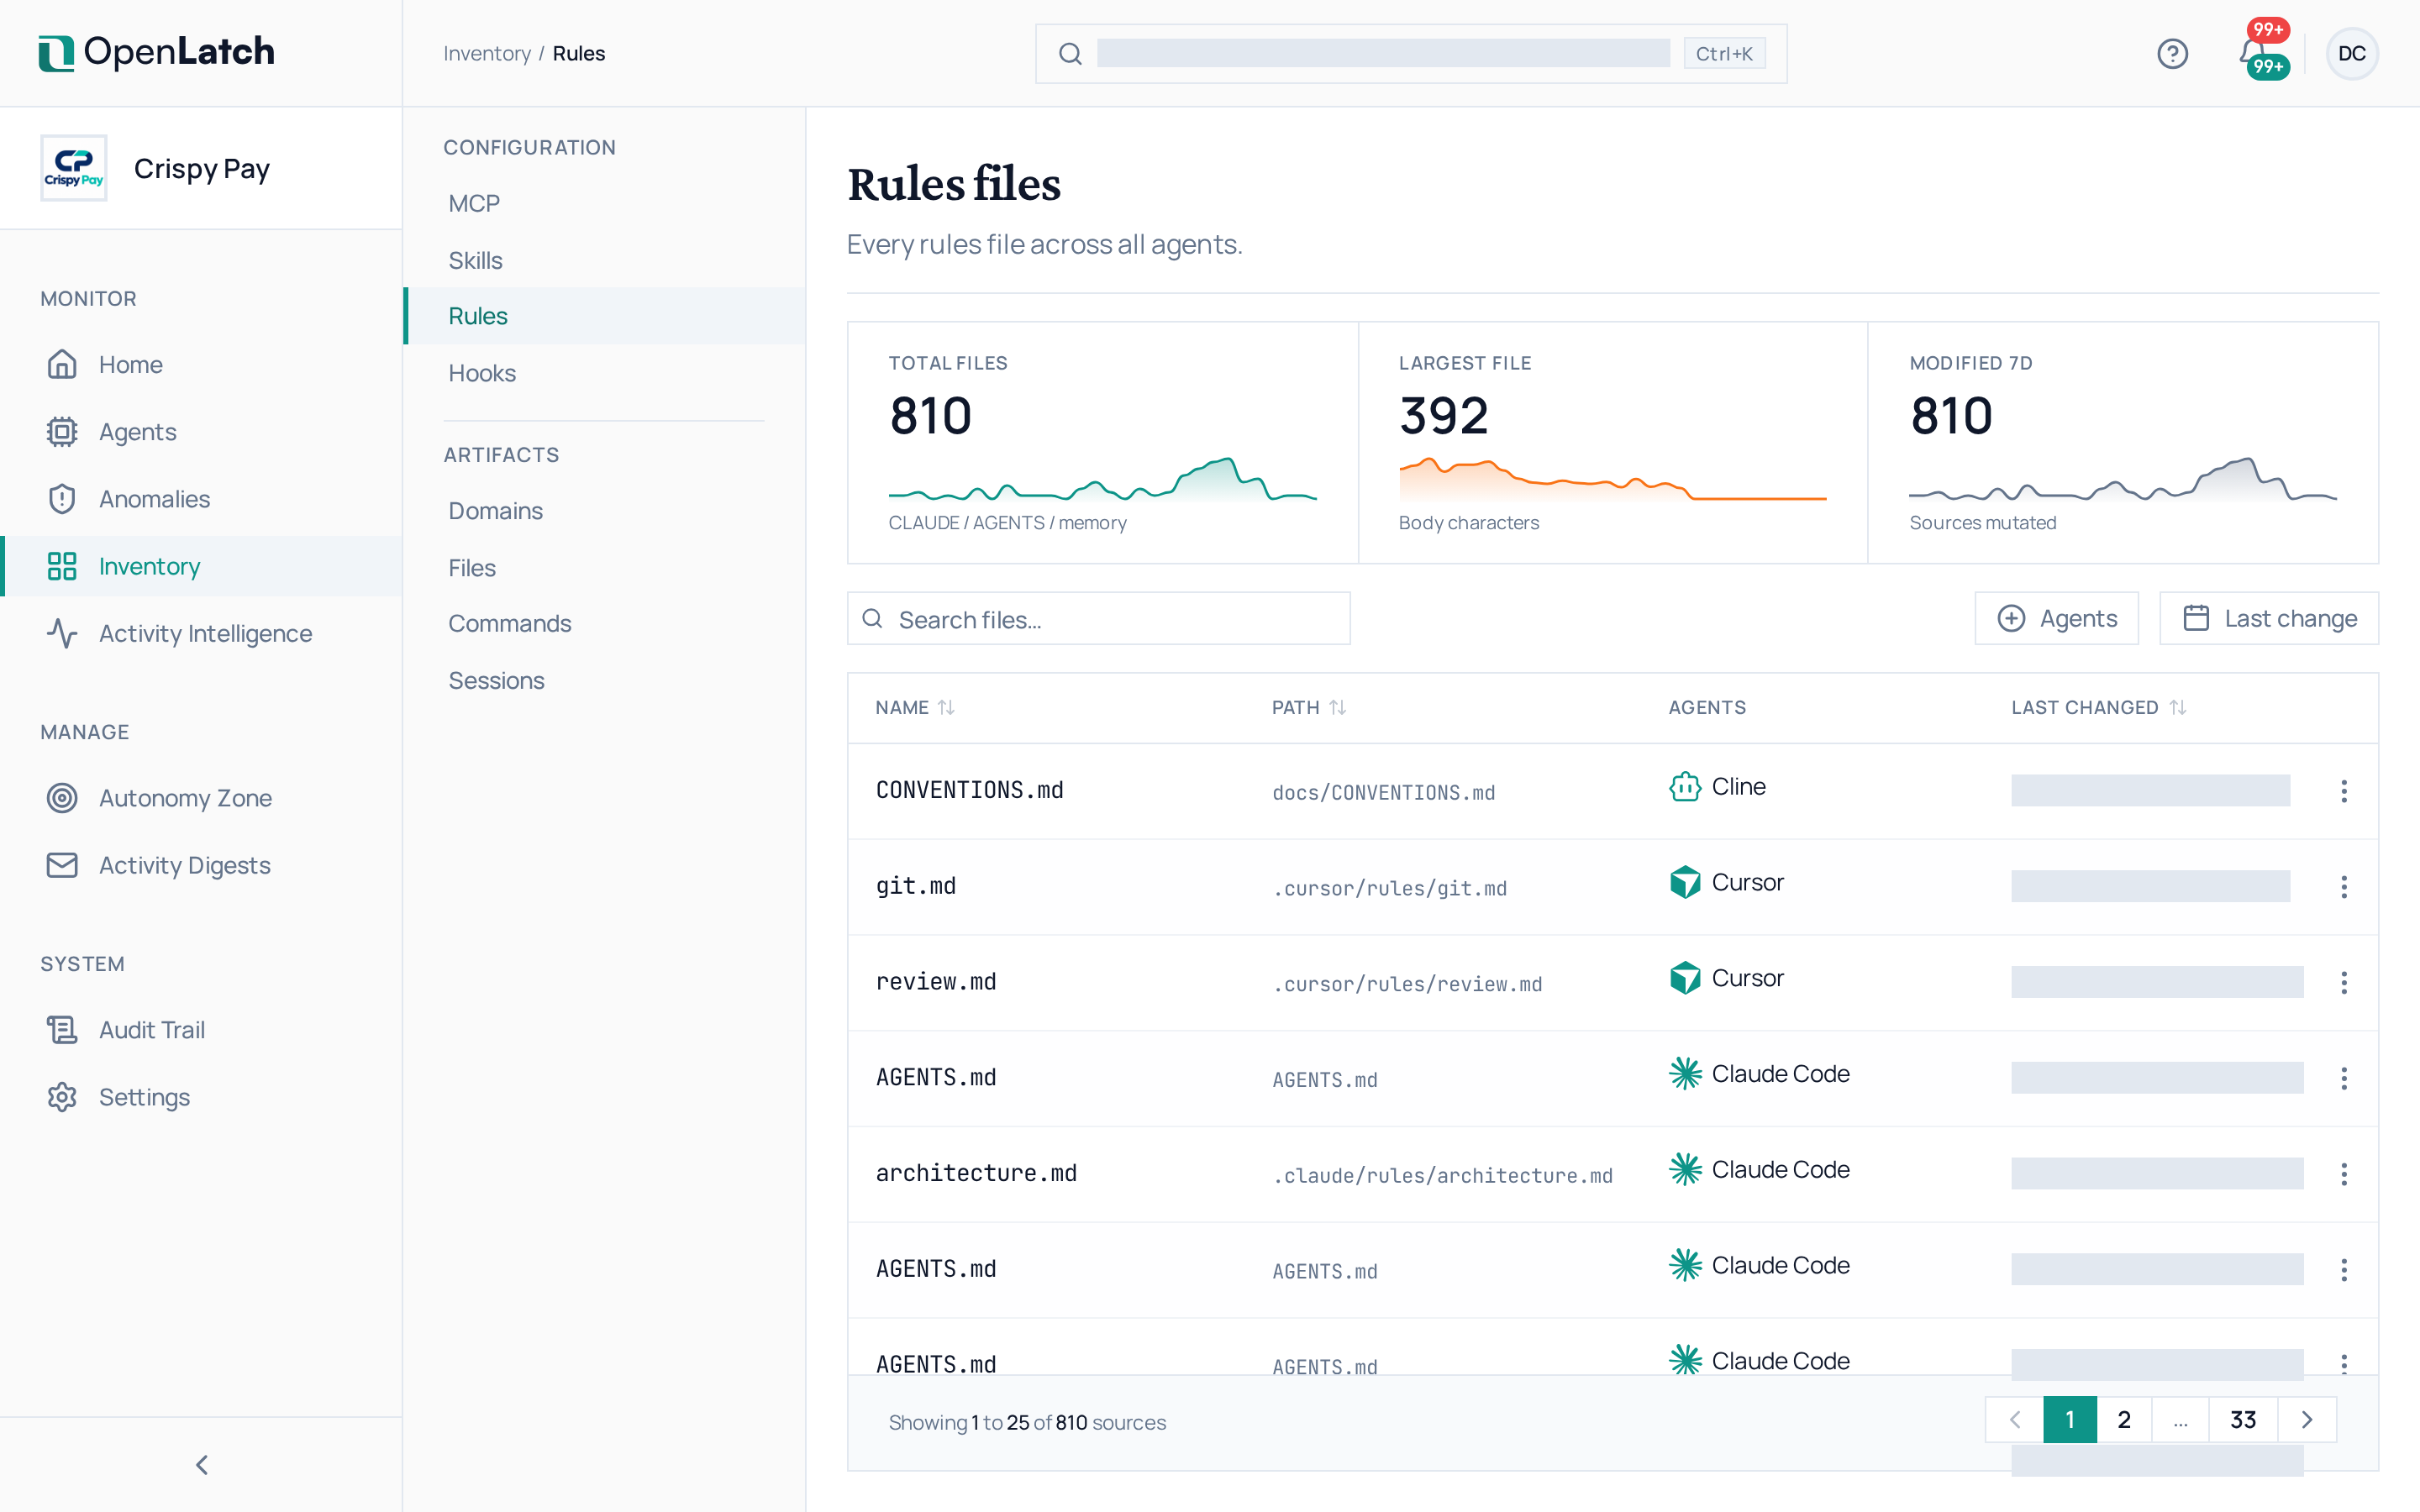The width and height of the screenshot is (2420, 1512).
Task: Open notifications bell icon
Action: [2254, 53]
